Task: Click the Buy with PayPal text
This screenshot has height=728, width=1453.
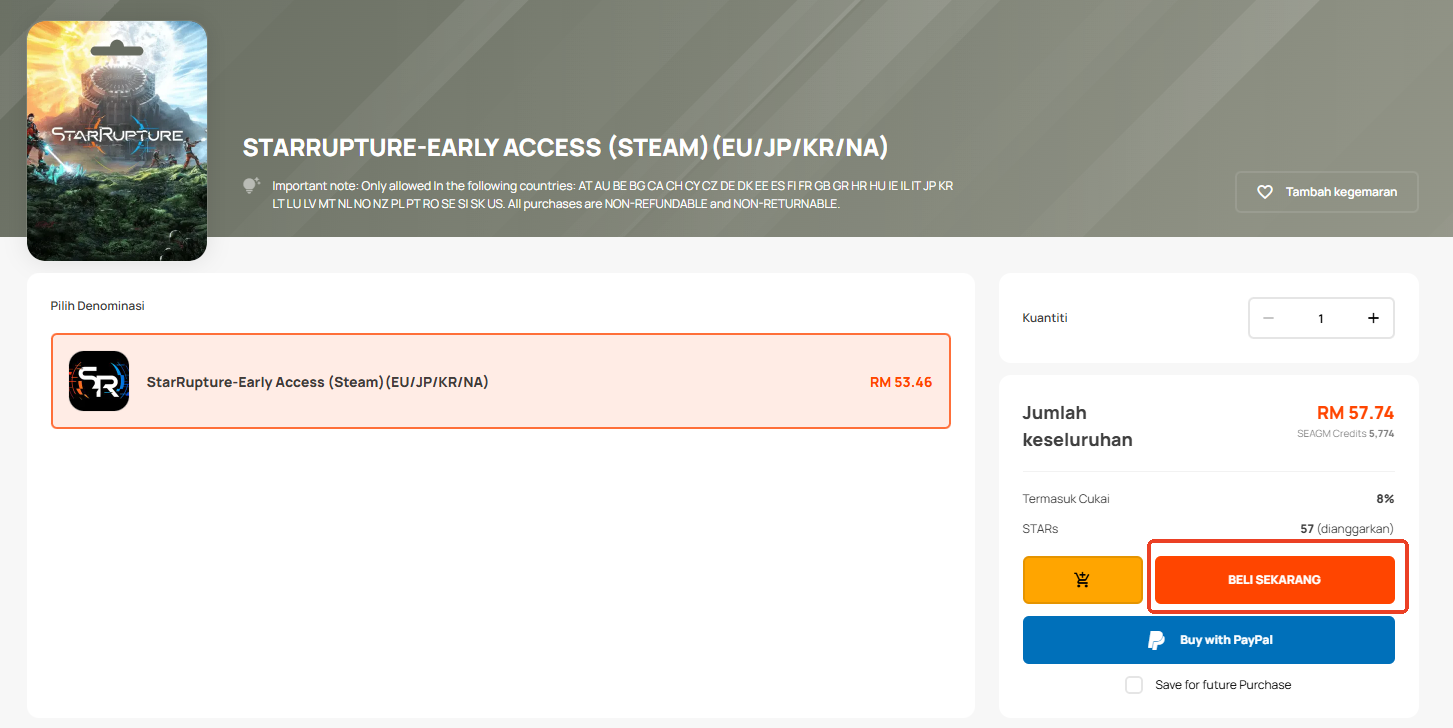Action: point(1226,640)
